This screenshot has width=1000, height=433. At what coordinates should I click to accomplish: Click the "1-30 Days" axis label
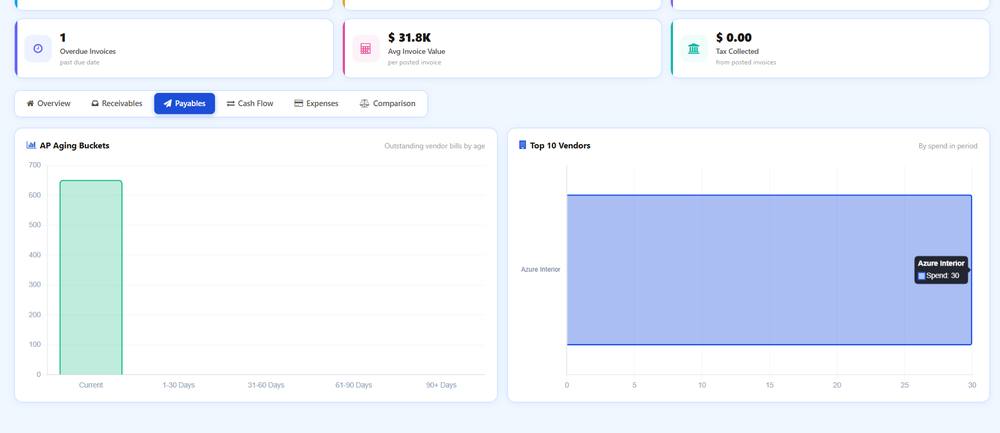point(179,385)
